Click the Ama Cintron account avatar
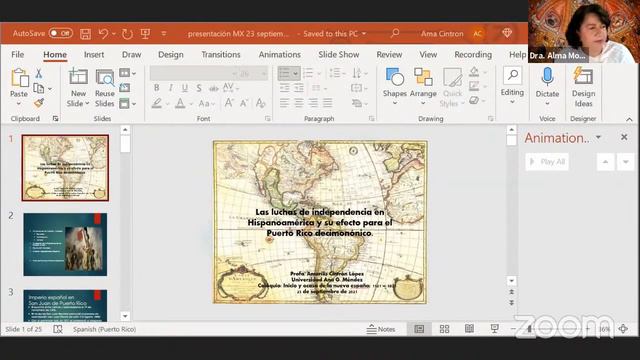This screenshot has height=360, width=640. 478,33
